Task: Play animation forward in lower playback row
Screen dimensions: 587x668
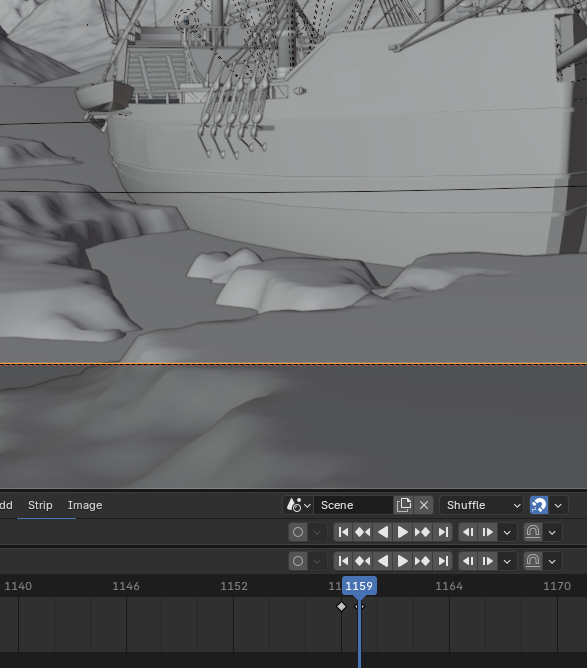Action: pyautogui.click(x=403, y=561)
